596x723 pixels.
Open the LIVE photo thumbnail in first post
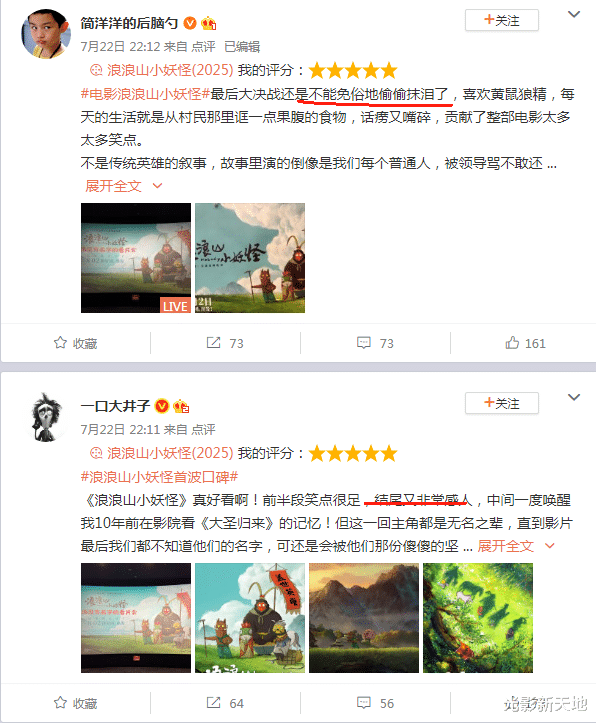click(x=136, y=258)
